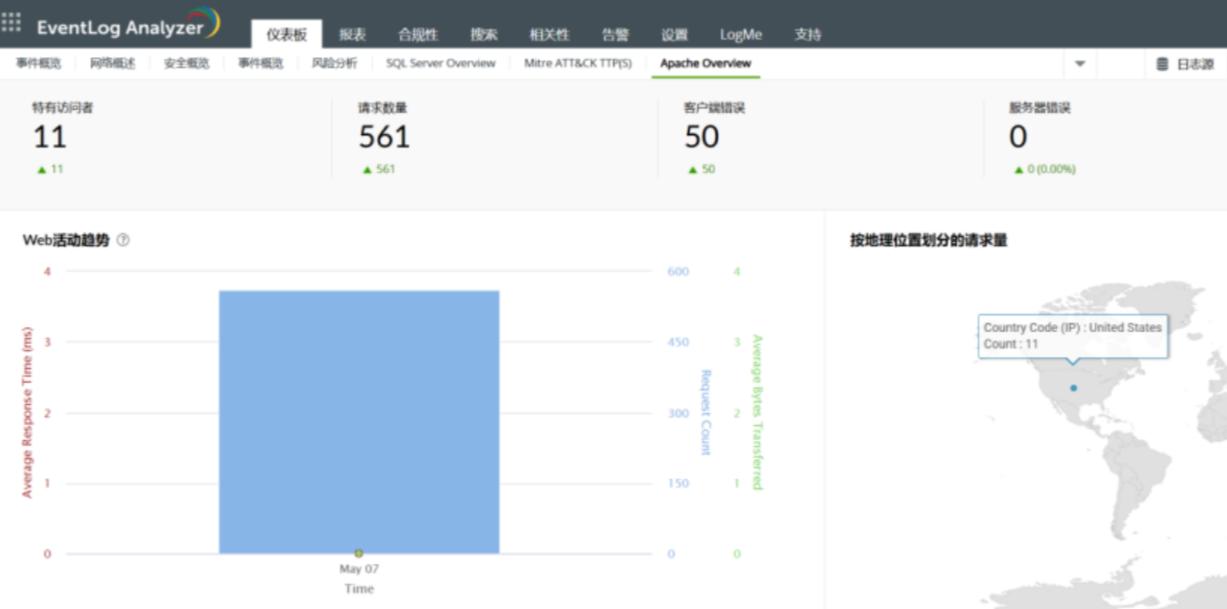1227x609 pixels.
Task: Select the 仪表板 main tab
Action: click(x=287, y=34)
